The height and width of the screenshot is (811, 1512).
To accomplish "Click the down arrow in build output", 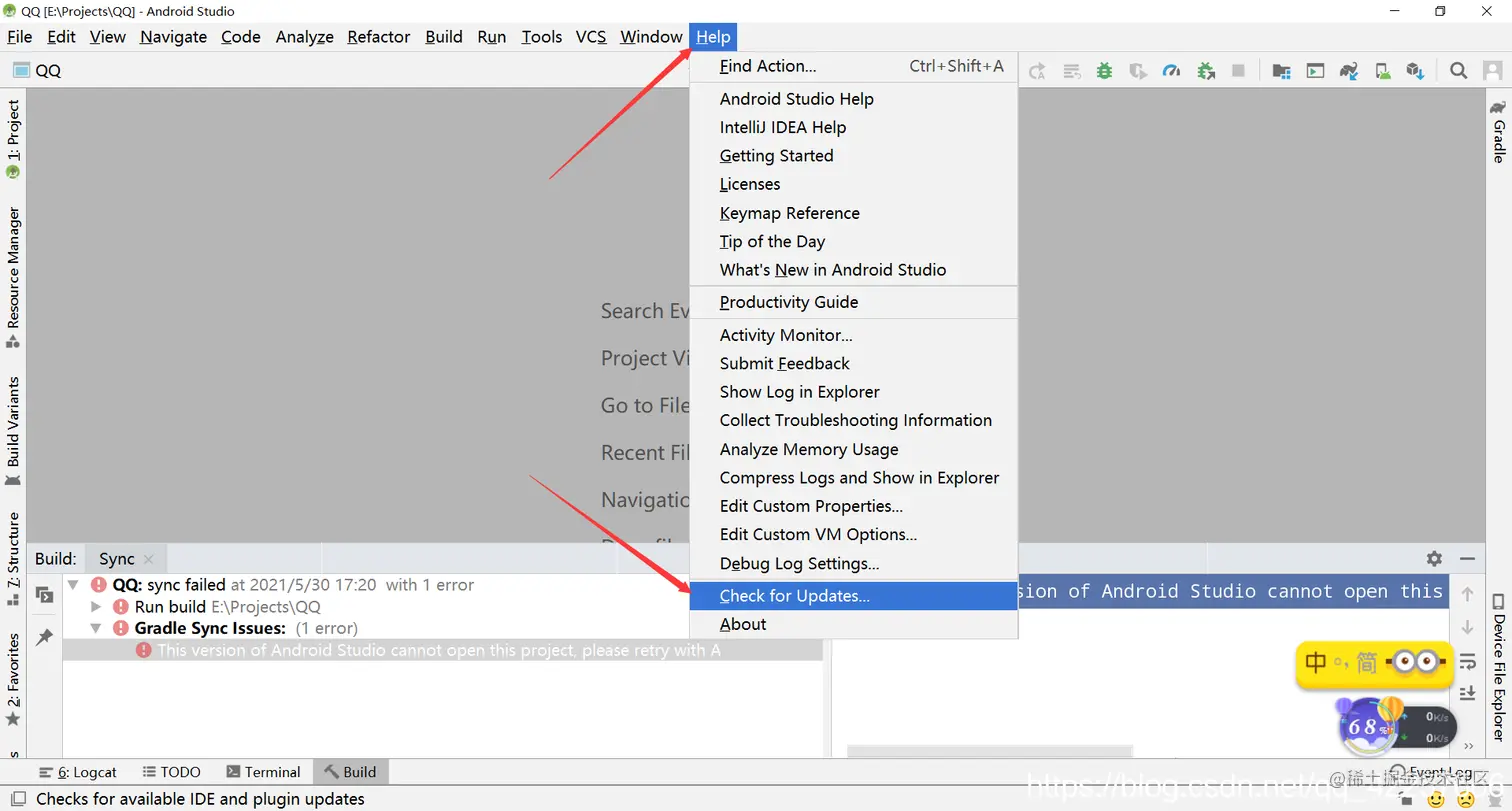I will click(1467, 627).
